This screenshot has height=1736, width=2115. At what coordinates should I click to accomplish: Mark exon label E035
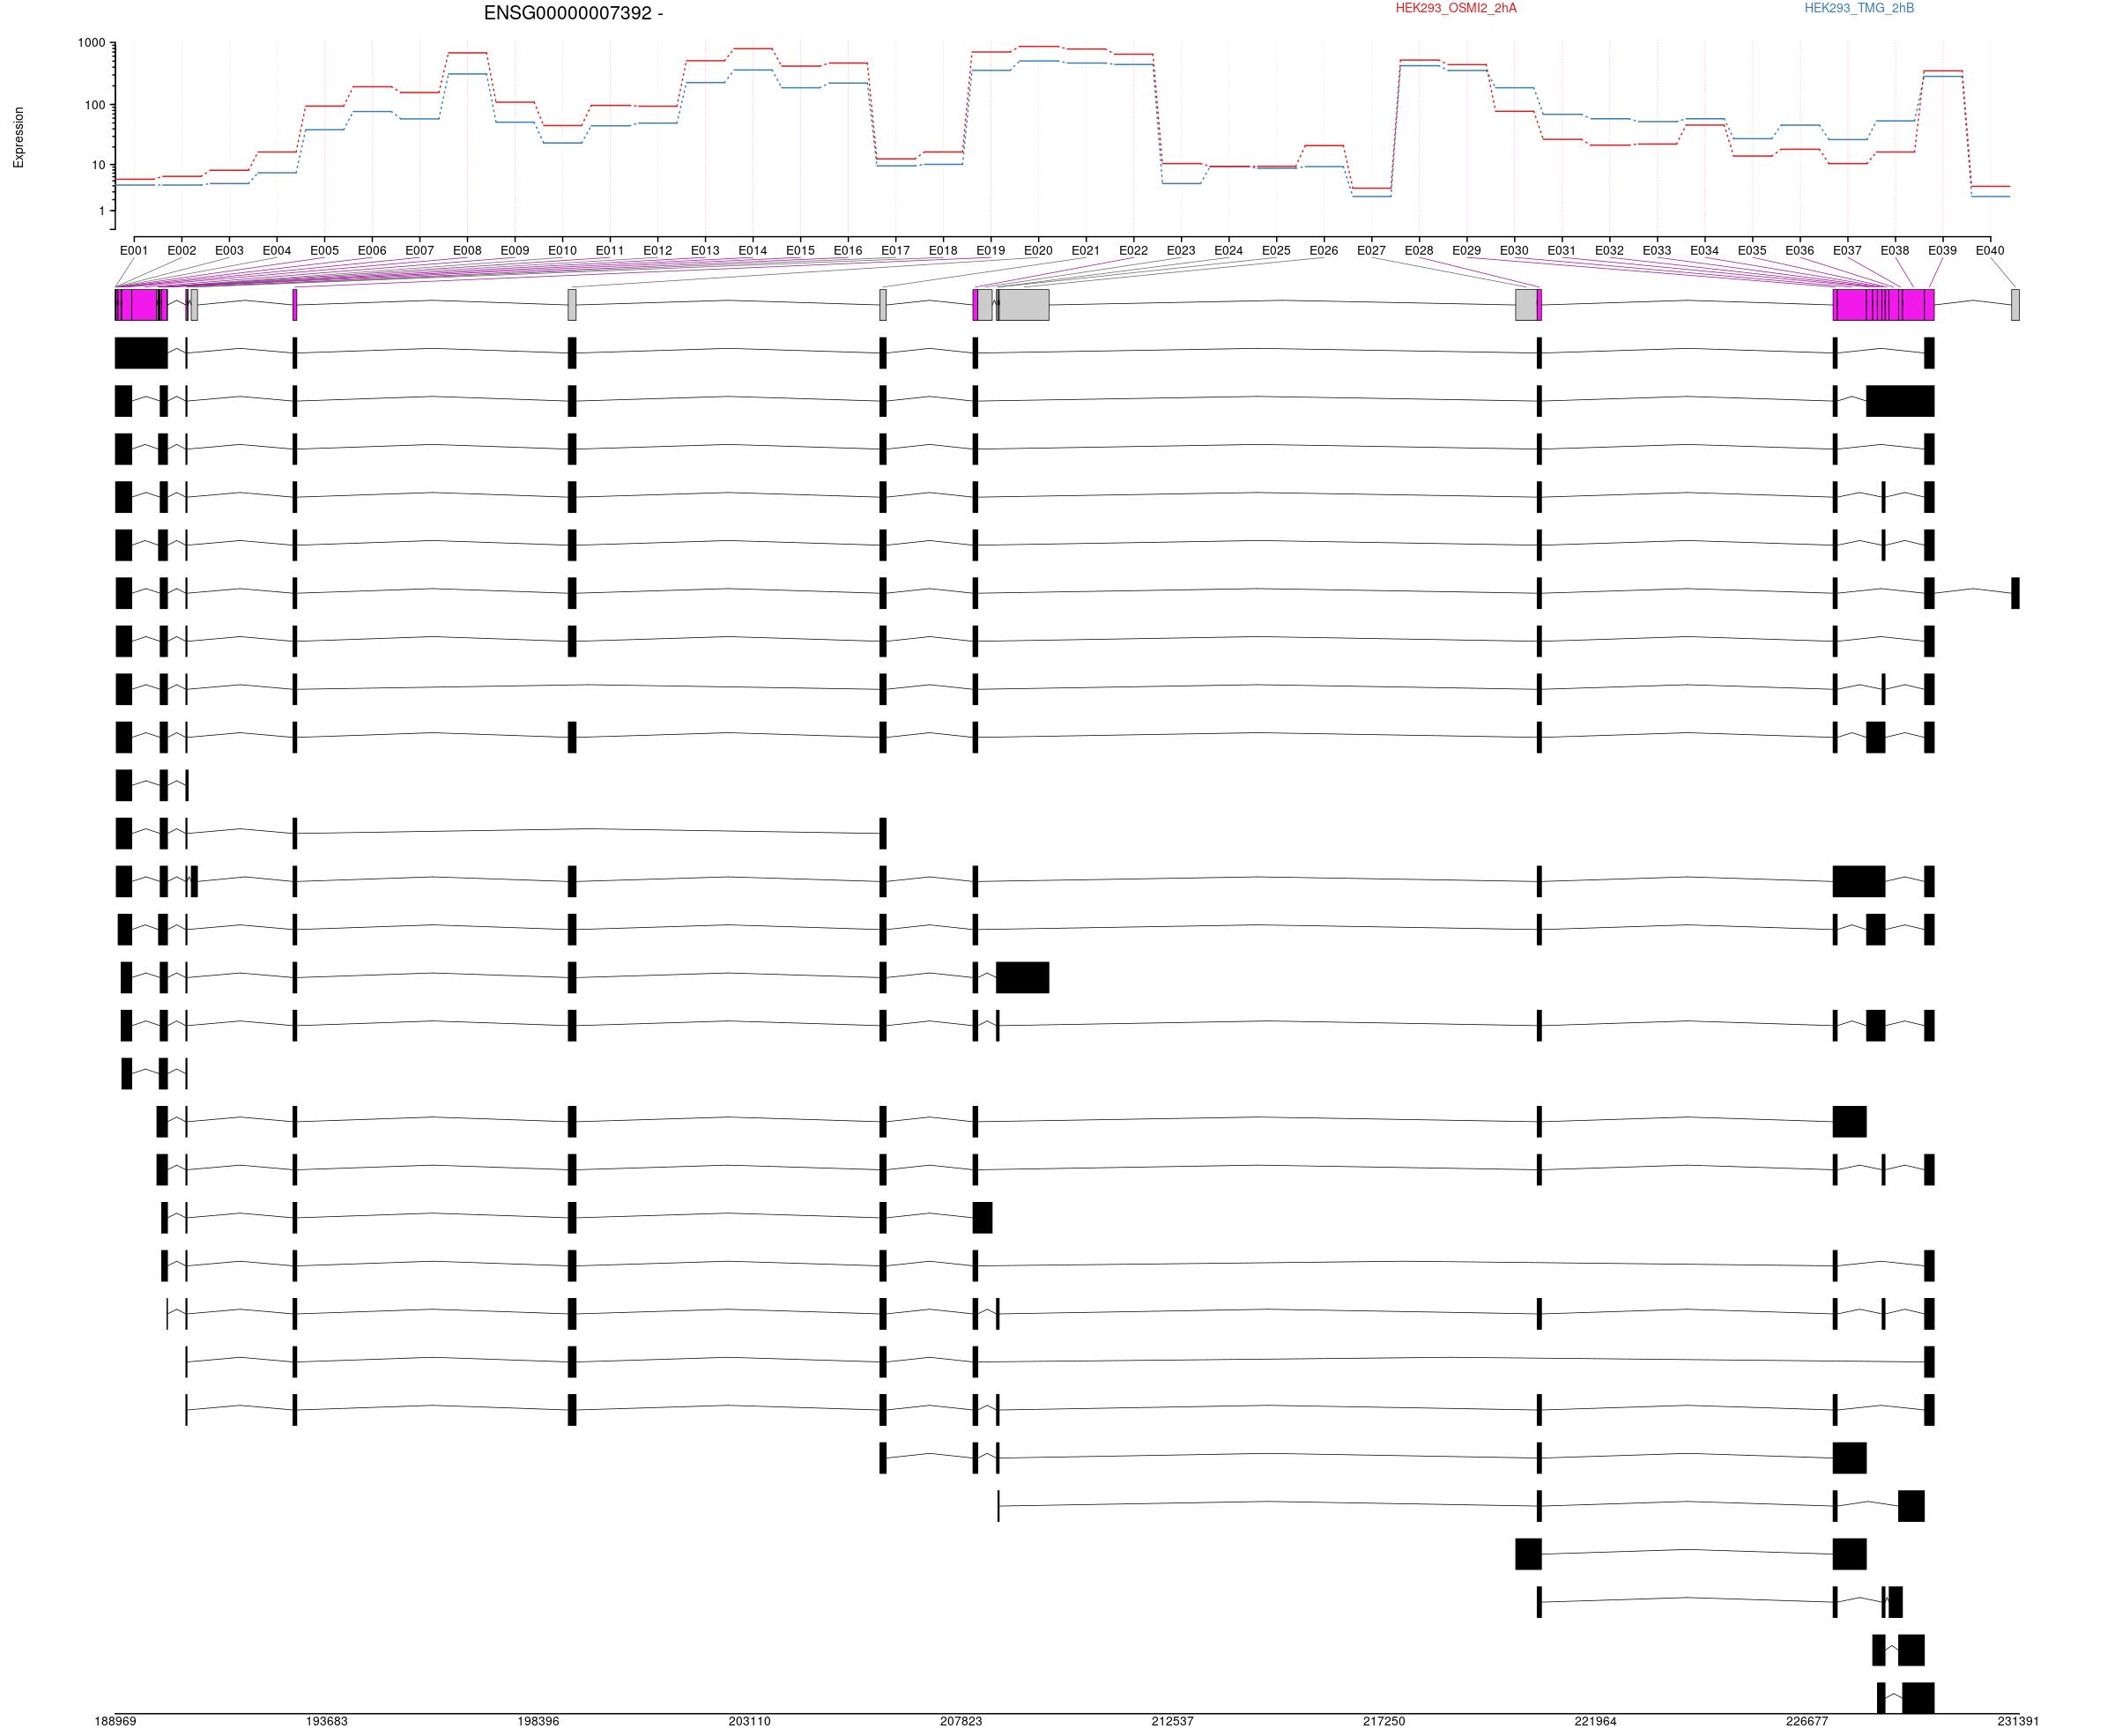click(x=1752, y=251)
